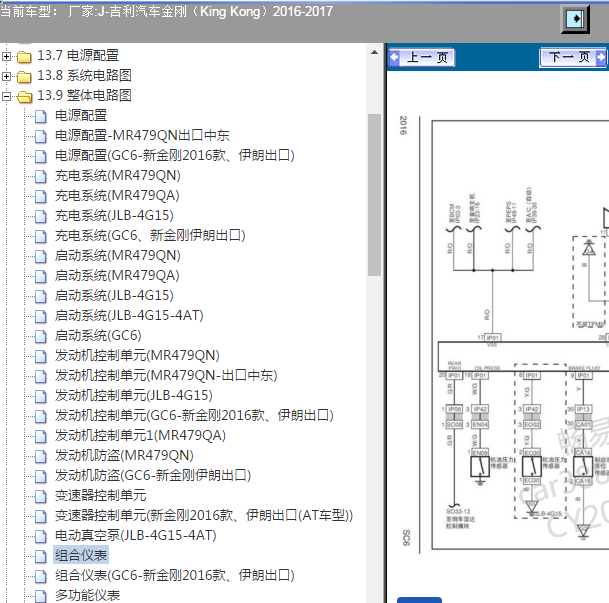Open folder icon of 13.8 系统电路图

pos(24,76)
